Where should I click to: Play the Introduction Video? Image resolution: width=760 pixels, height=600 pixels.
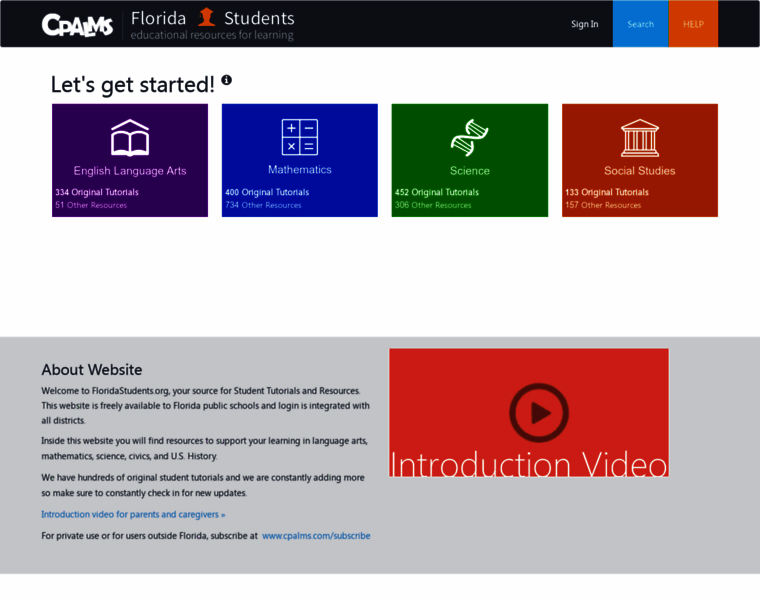pos(538,412)
